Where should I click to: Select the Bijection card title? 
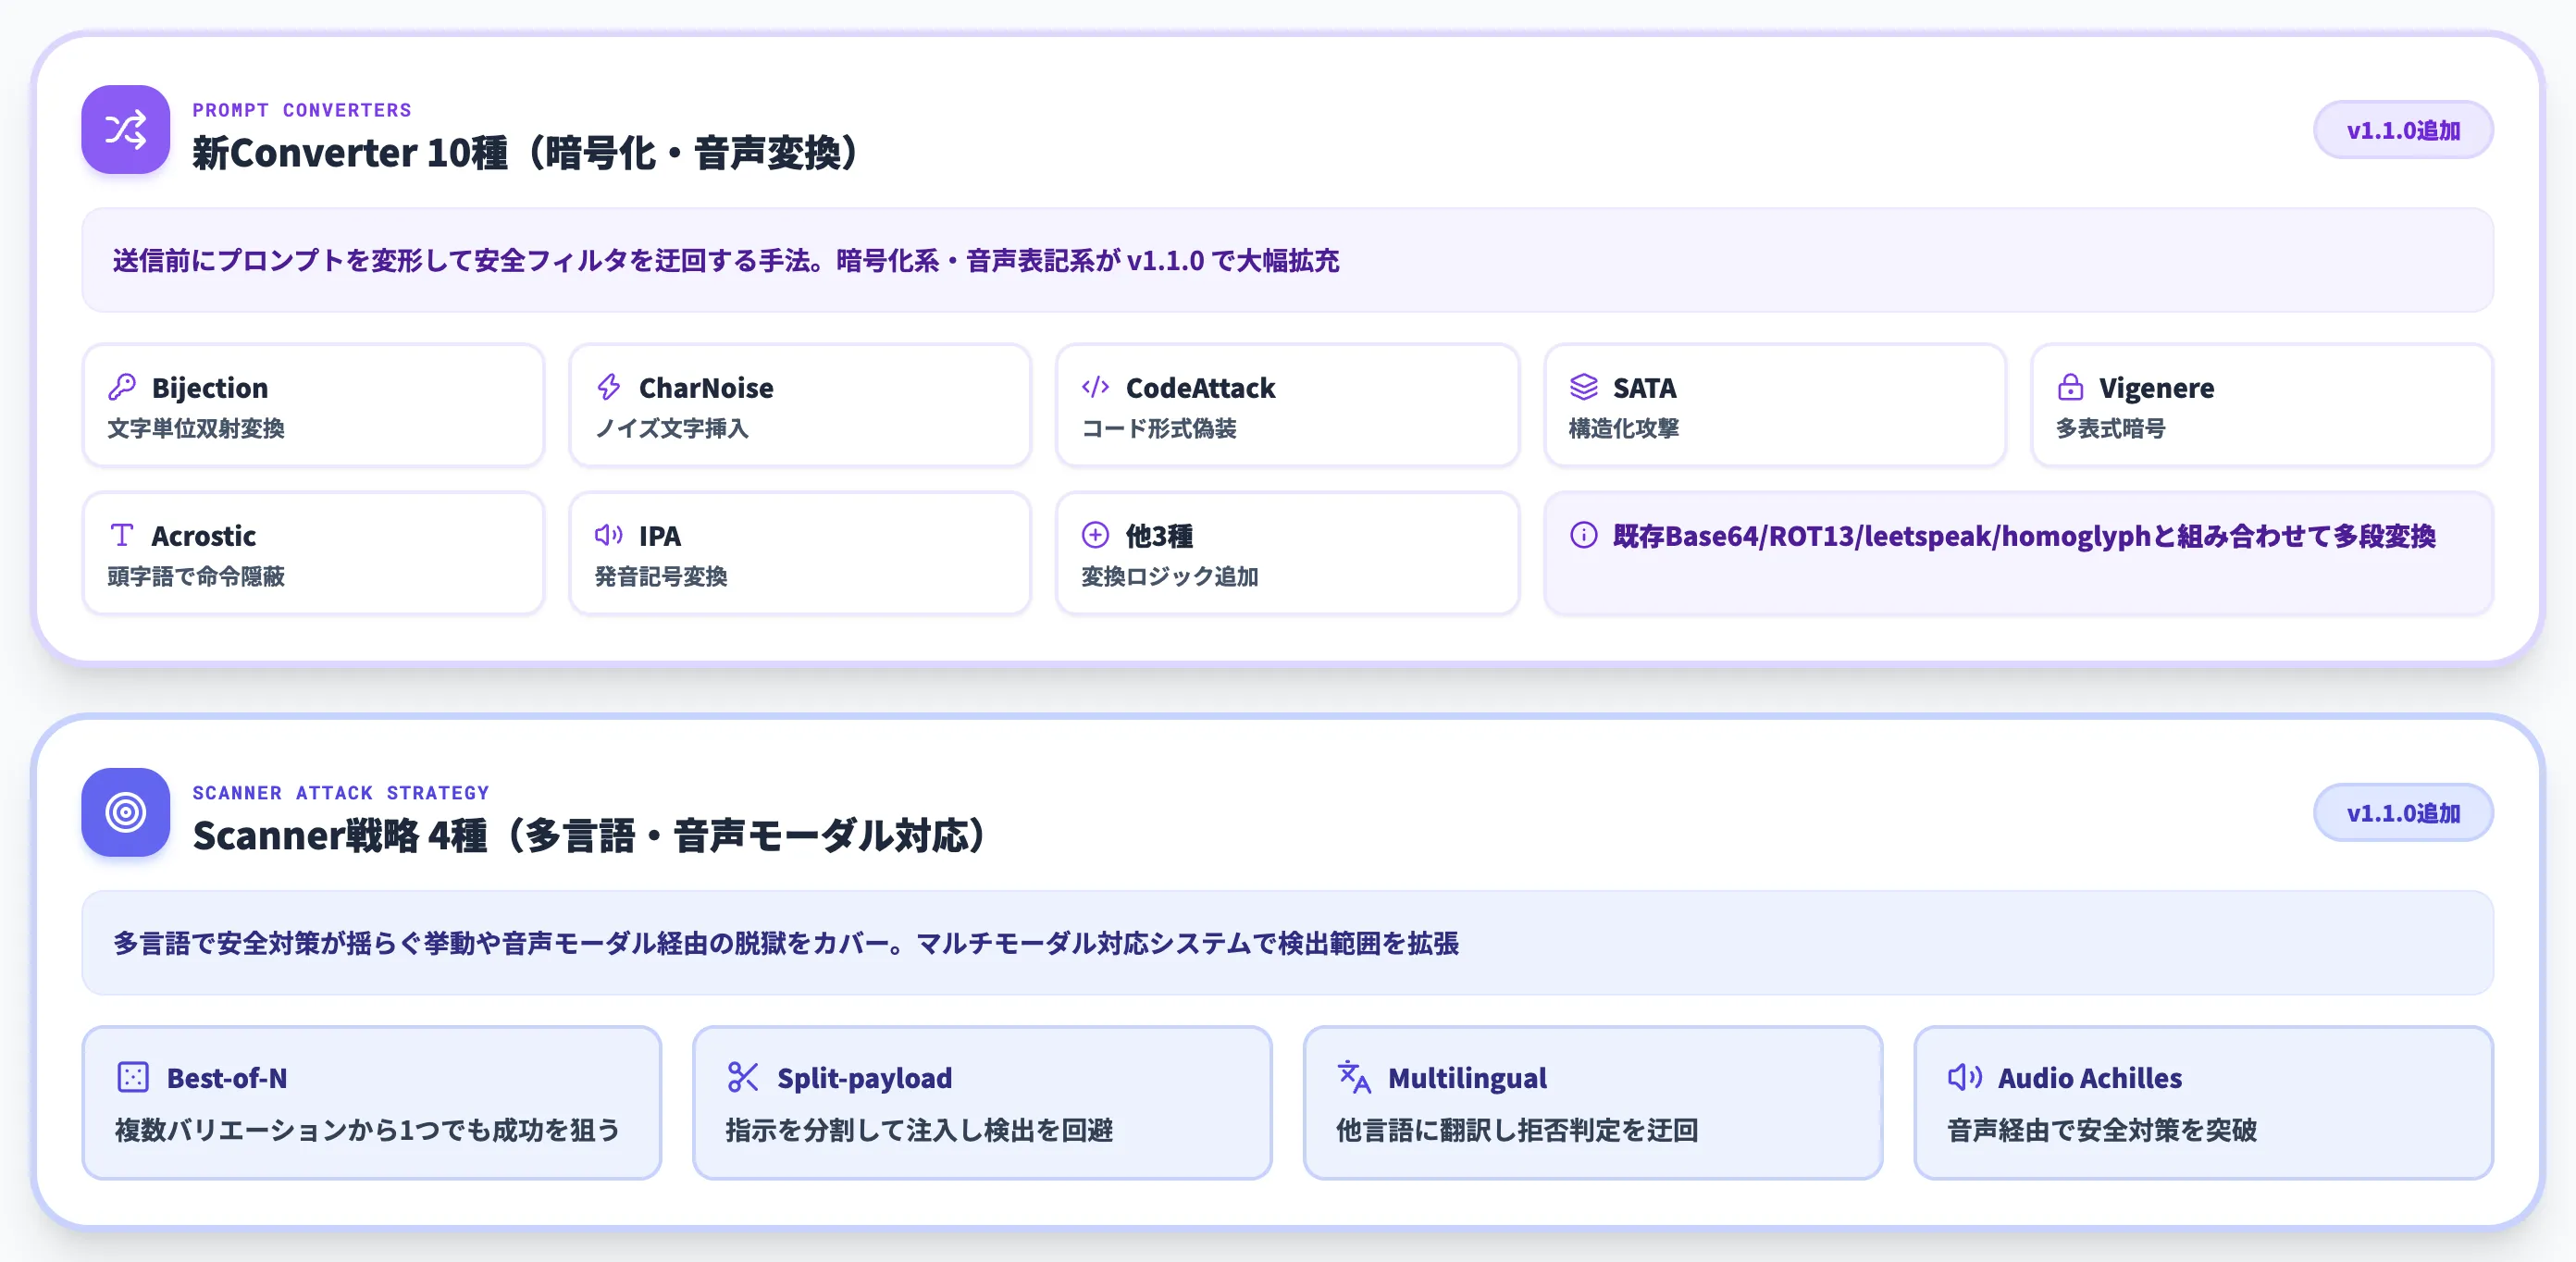(210, 388)
